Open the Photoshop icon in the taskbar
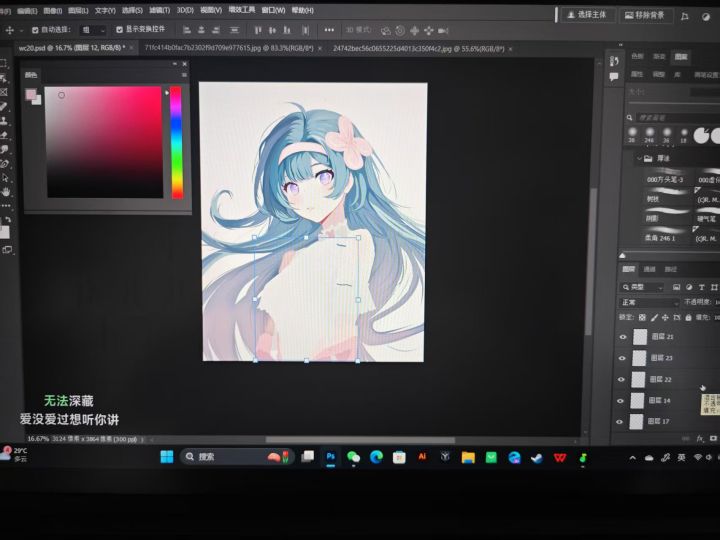Viewport: 720px width, 540px height. (x=330, y=456)
